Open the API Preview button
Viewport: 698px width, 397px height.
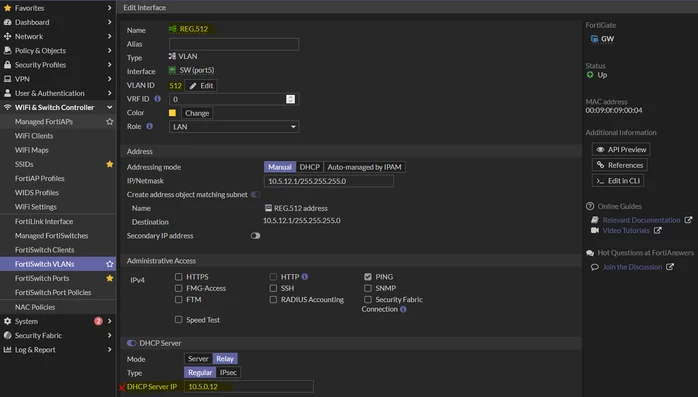621,150
